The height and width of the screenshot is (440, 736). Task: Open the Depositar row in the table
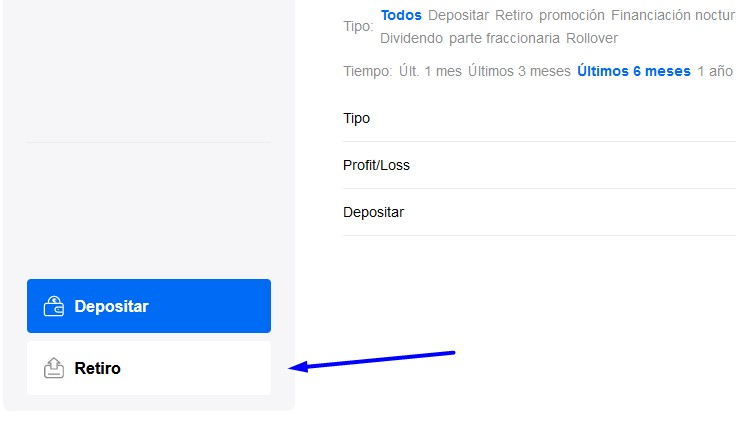click(x=539, y=212)
